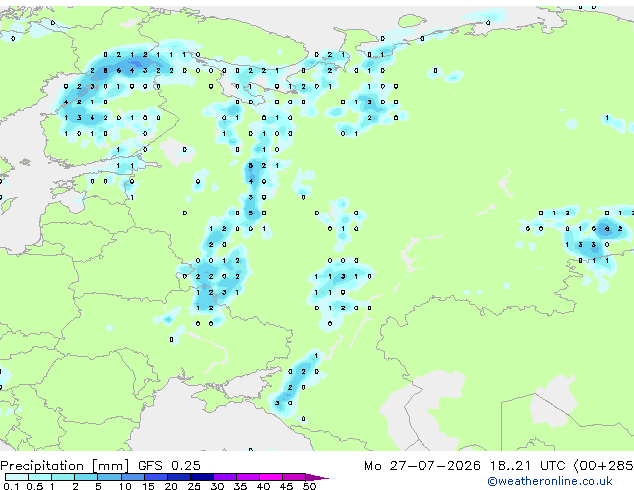Select the 10-15 mm blue legend swatch
634x490 pixels.
(133, 477)
